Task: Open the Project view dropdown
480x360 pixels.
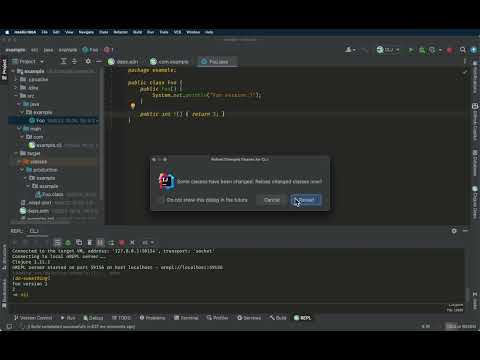Action: tap(28, 61)
